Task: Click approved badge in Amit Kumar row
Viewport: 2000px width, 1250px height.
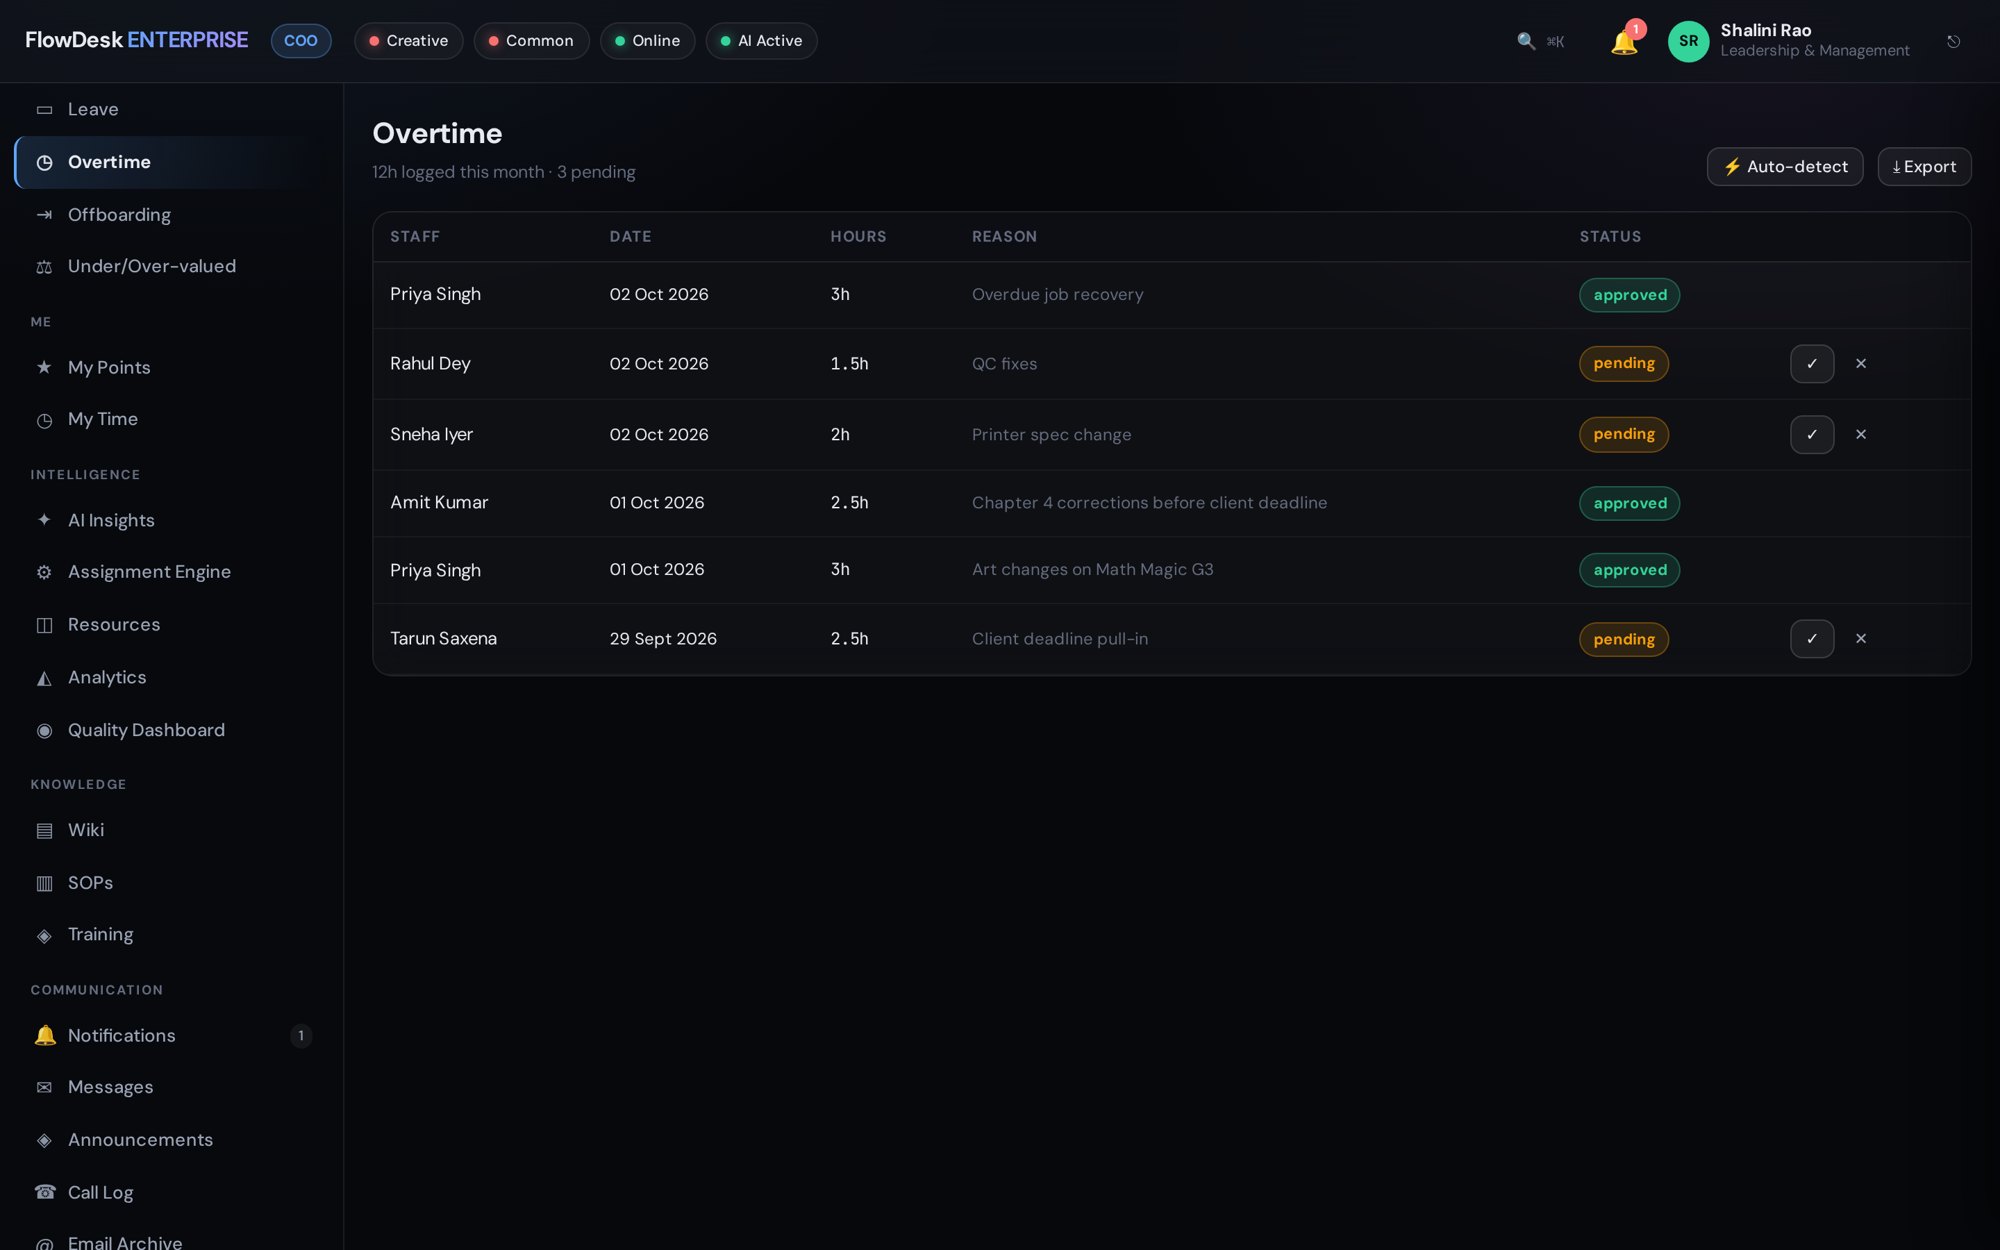Action: pyautogui.click(x=1629, y=503)
